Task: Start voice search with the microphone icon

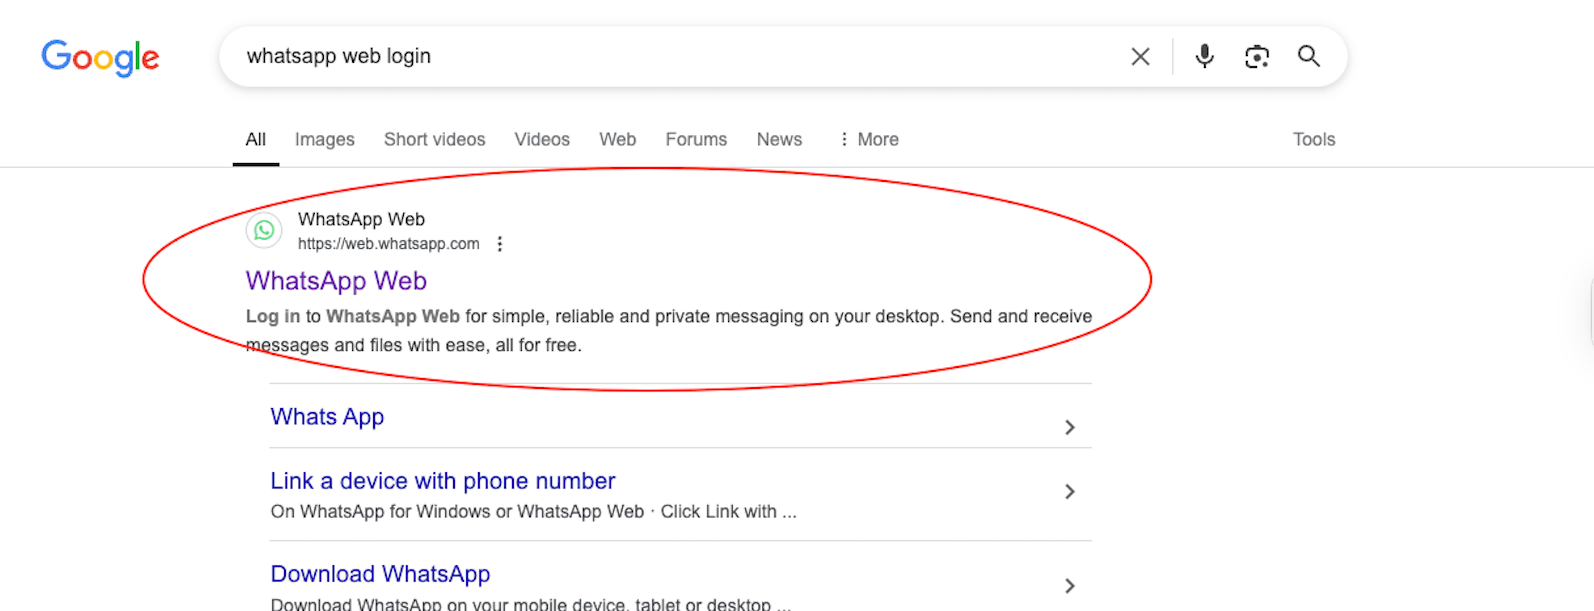Action: coord(1205,56)
